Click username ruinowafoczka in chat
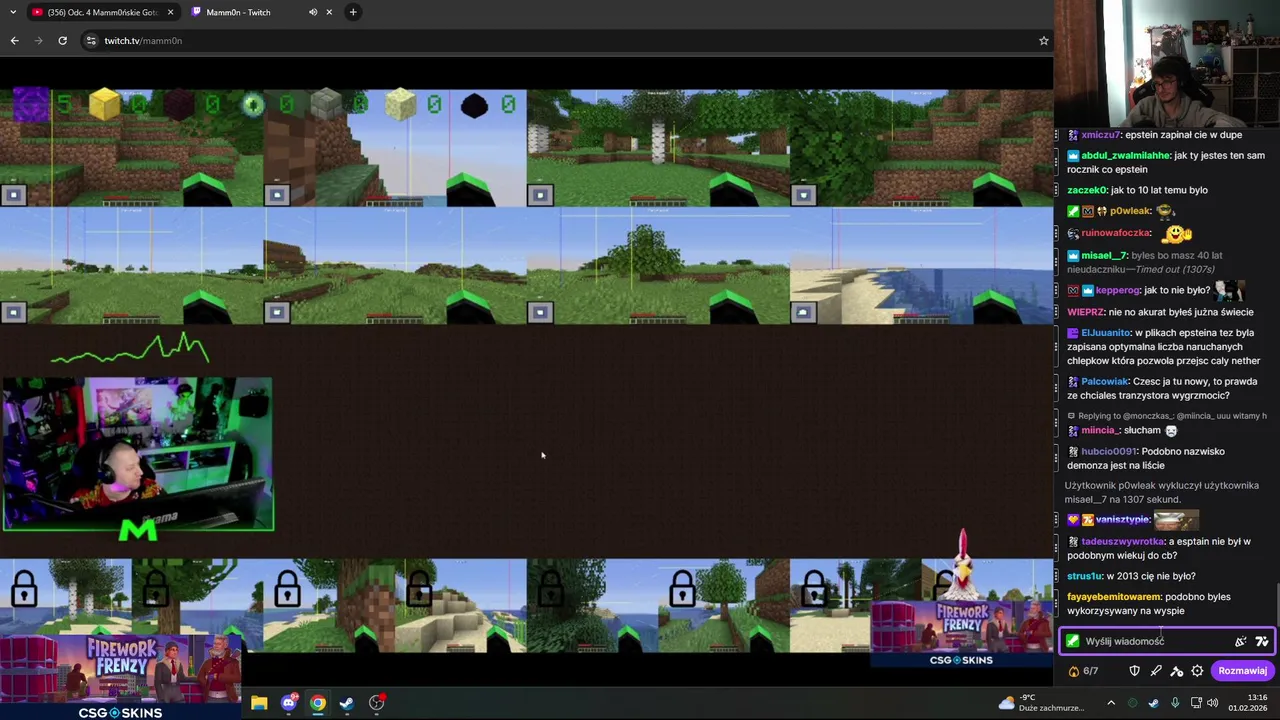 [1115, 233]
